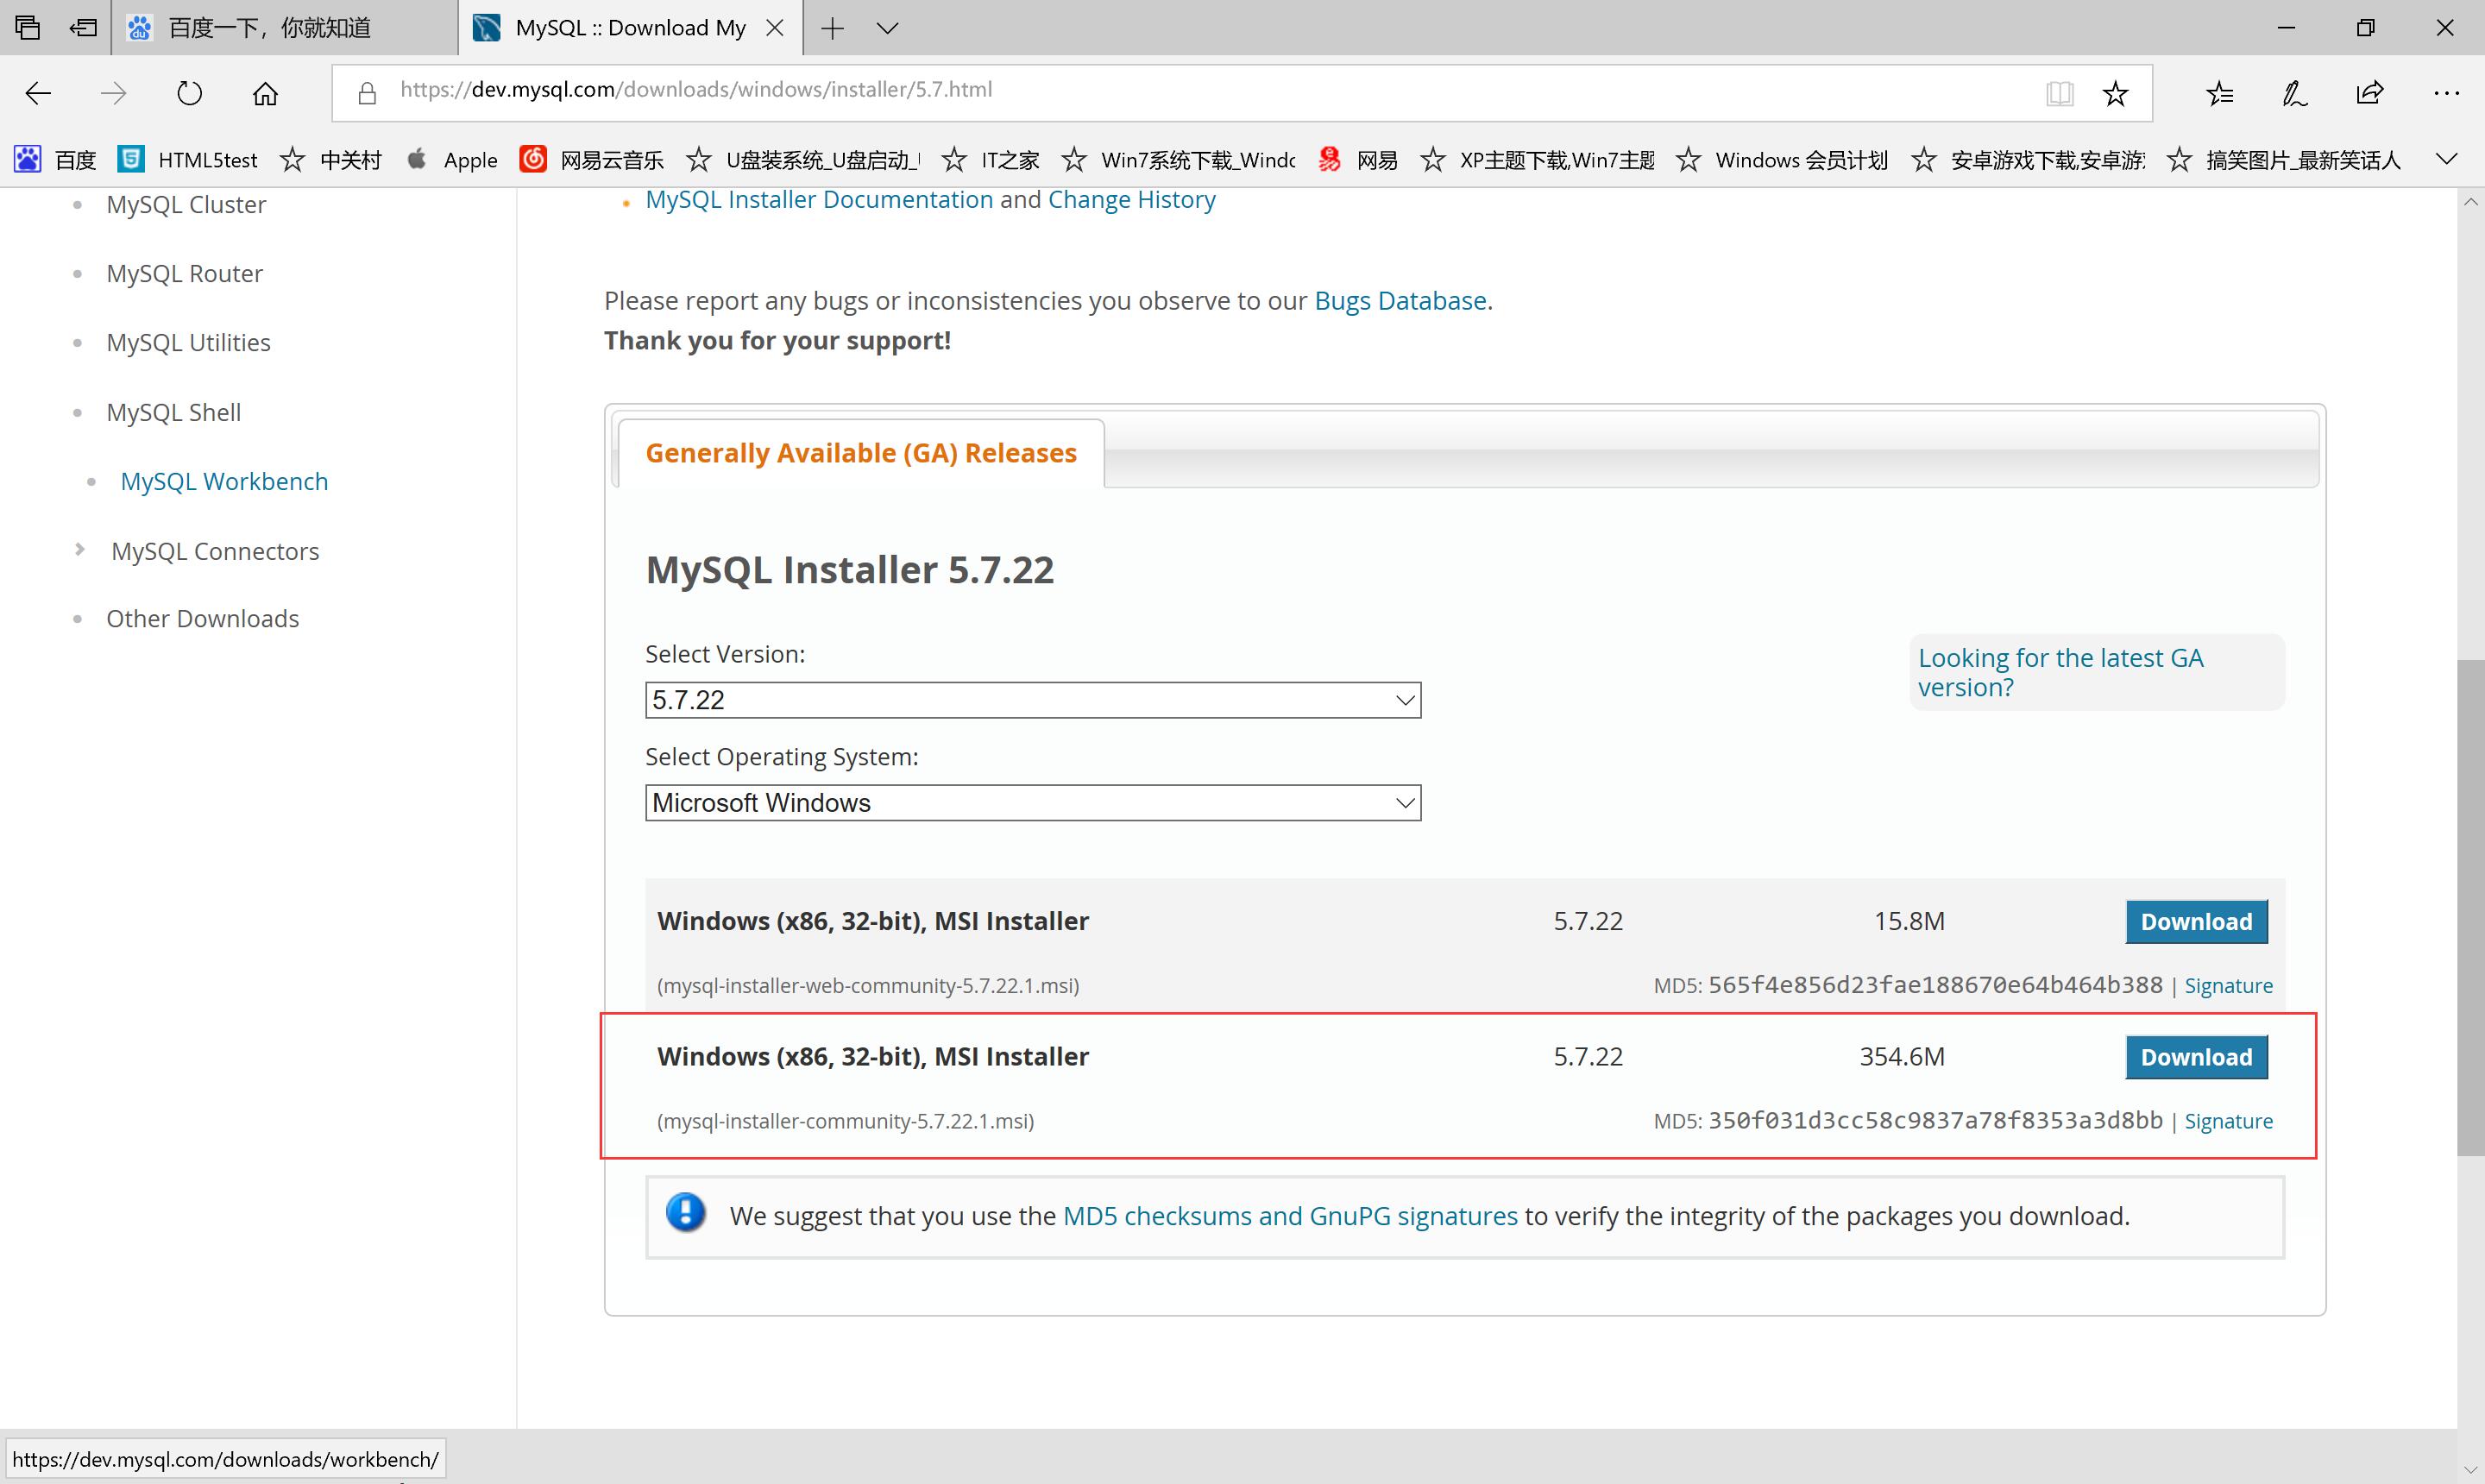
Task: Select Generally Available (GA) Releases tab
Action: point(861,453)
